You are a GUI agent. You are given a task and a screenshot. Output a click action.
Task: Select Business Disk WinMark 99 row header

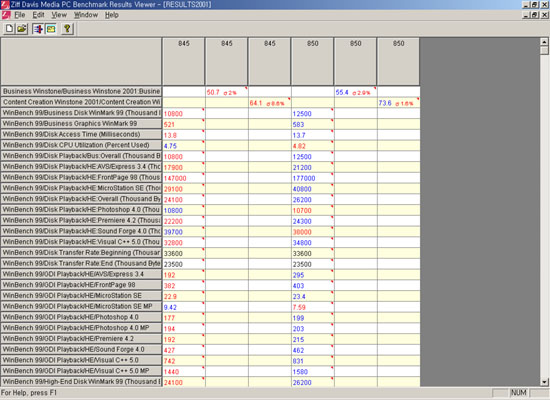pyautogui.click(x=81, y=113)
